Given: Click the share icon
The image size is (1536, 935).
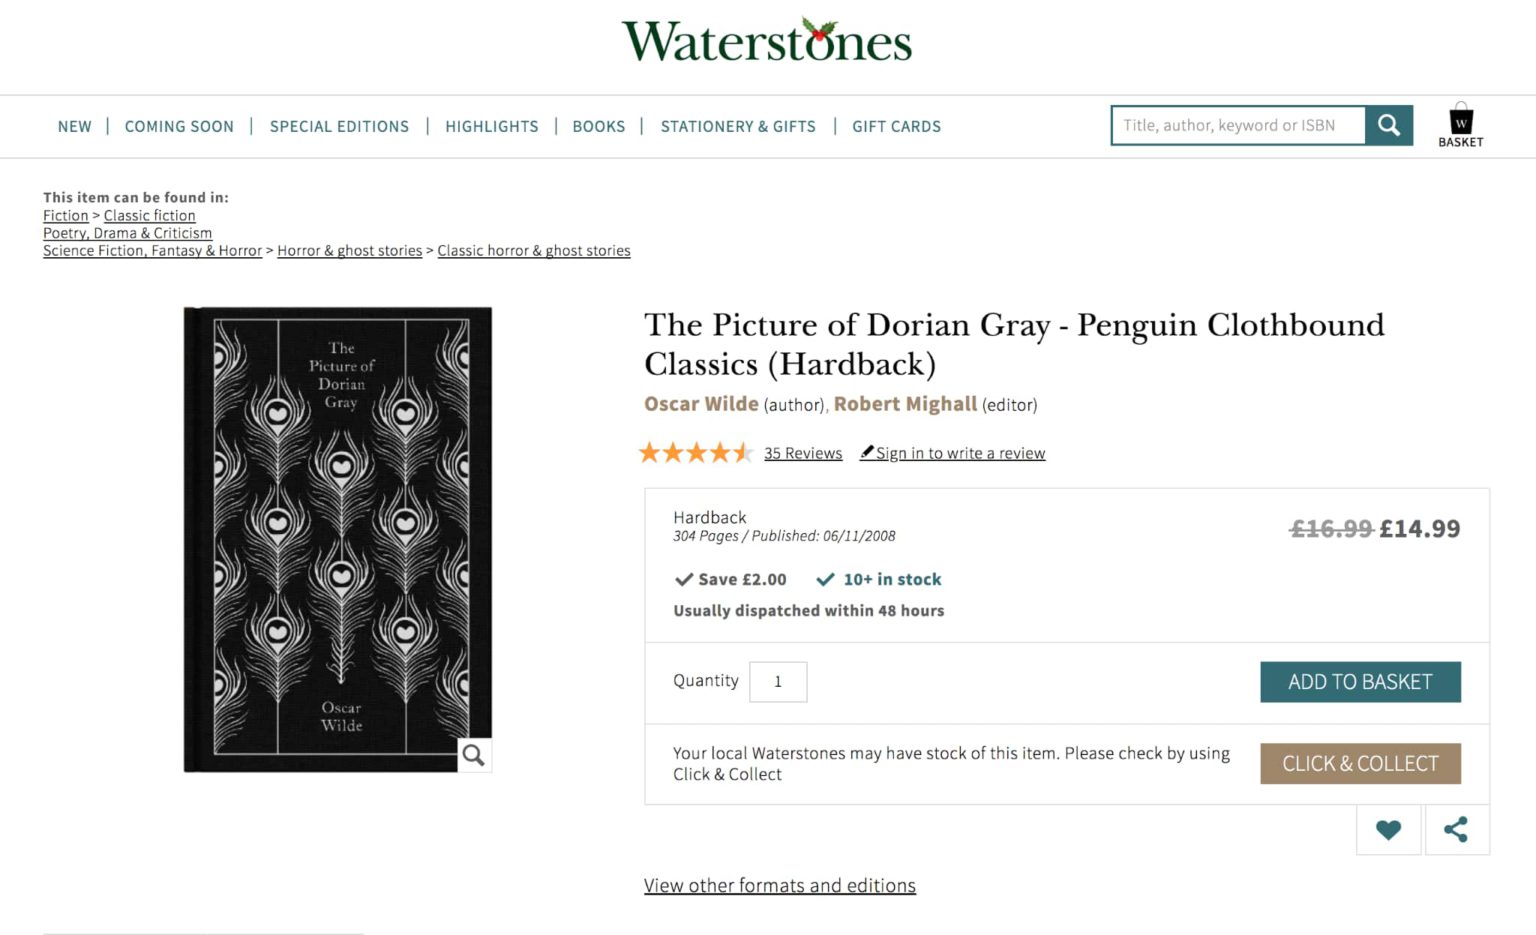Looking at the screenshot, I should 1456,830.
